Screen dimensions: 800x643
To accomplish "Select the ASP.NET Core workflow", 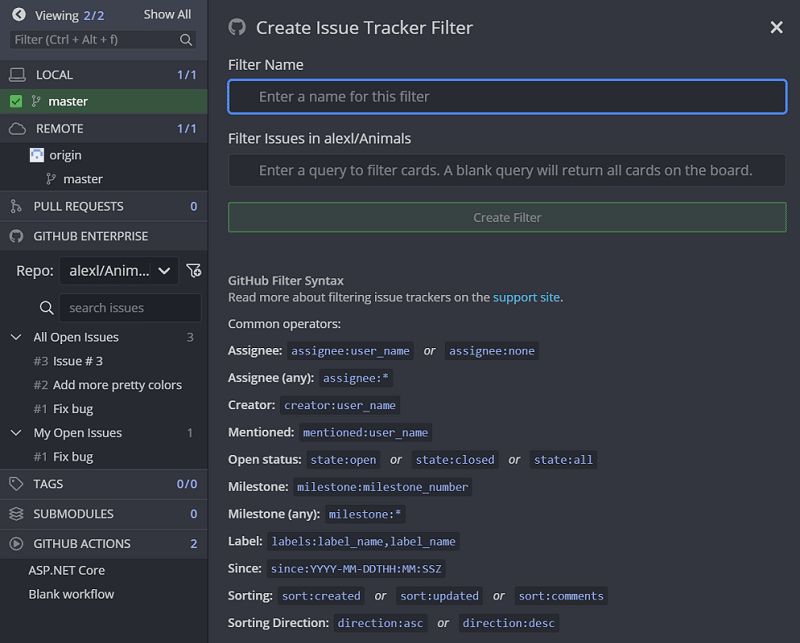I will point(67,570).
